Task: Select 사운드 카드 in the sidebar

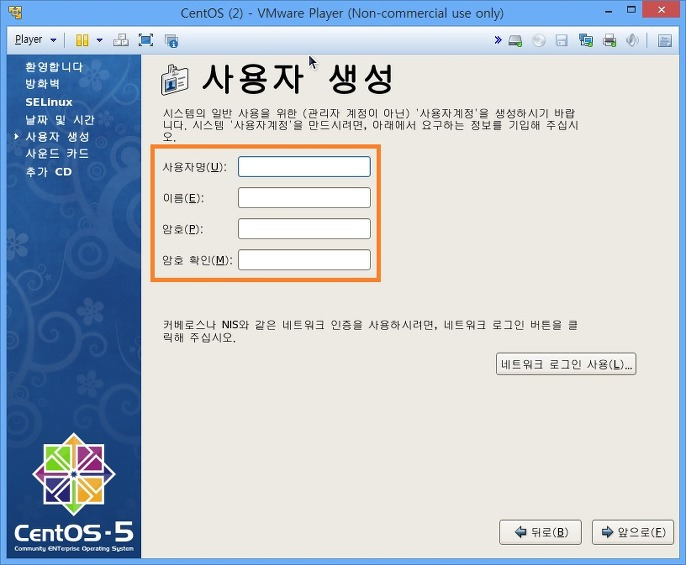Action: point(57,154)
